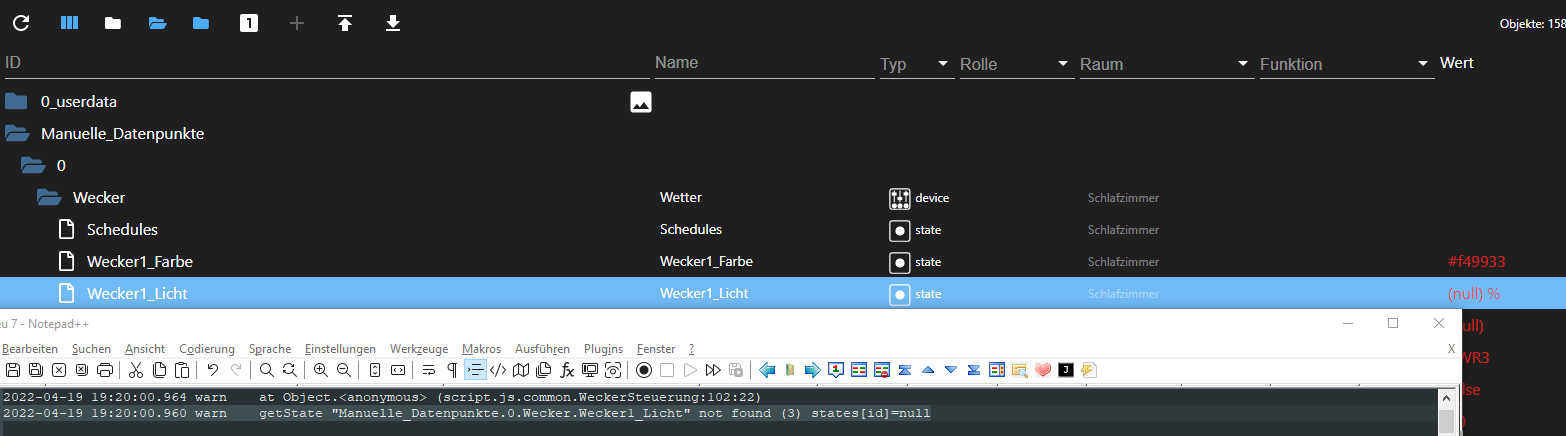Click the show-all-characters pilcrow icon
This screenshot has height=436, width=1566.
pyautogui.click(x=451, y=370)
